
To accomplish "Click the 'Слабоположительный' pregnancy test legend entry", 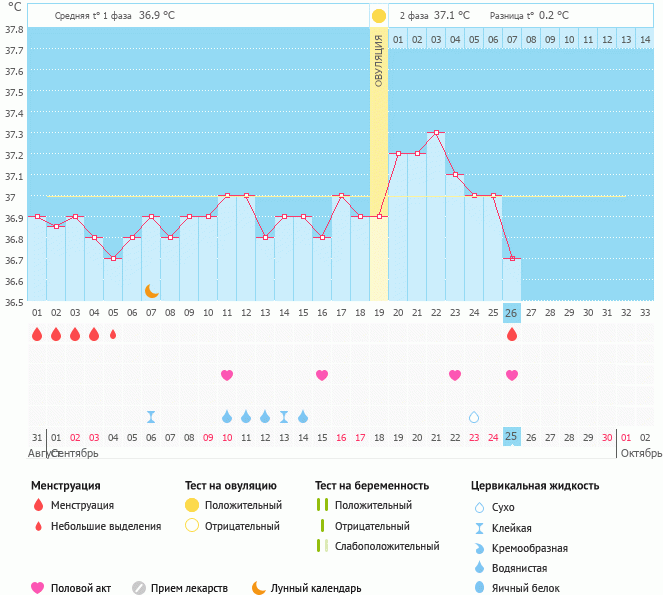I will [390, 546].
